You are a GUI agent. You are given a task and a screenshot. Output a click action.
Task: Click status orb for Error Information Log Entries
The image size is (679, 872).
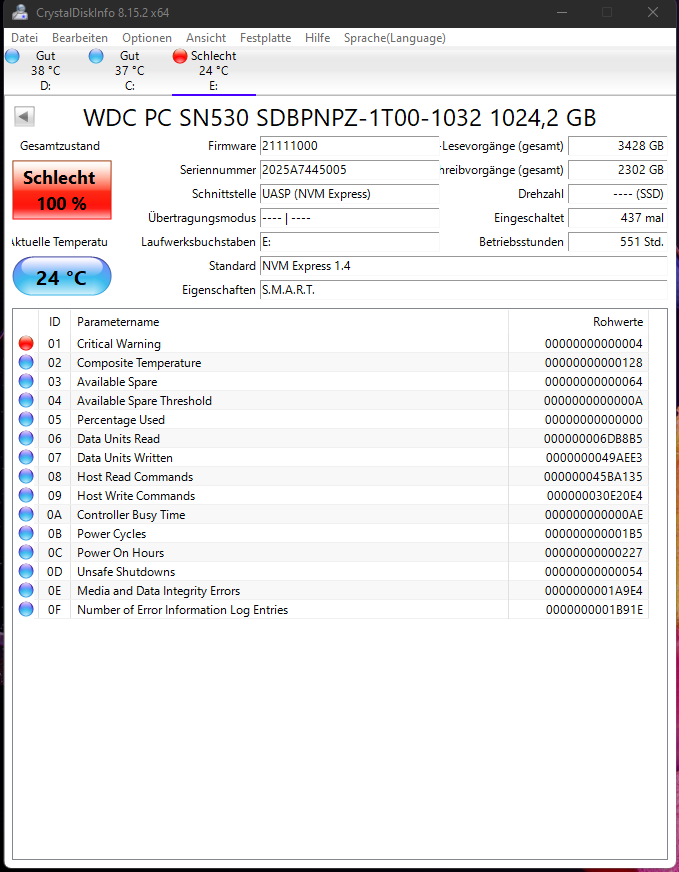point(26,610)
